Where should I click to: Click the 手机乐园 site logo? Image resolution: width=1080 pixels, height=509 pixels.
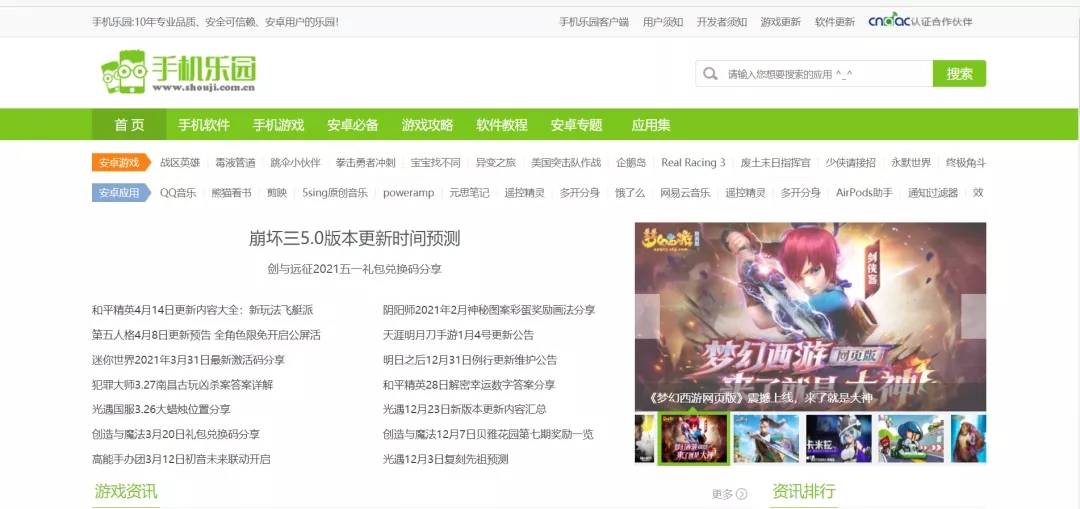click(x=178, y=72)
